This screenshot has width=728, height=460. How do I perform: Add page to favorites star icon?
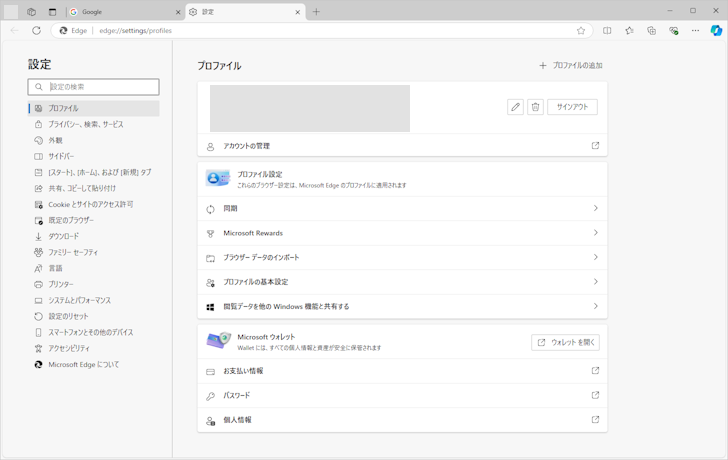coord(581,31)
